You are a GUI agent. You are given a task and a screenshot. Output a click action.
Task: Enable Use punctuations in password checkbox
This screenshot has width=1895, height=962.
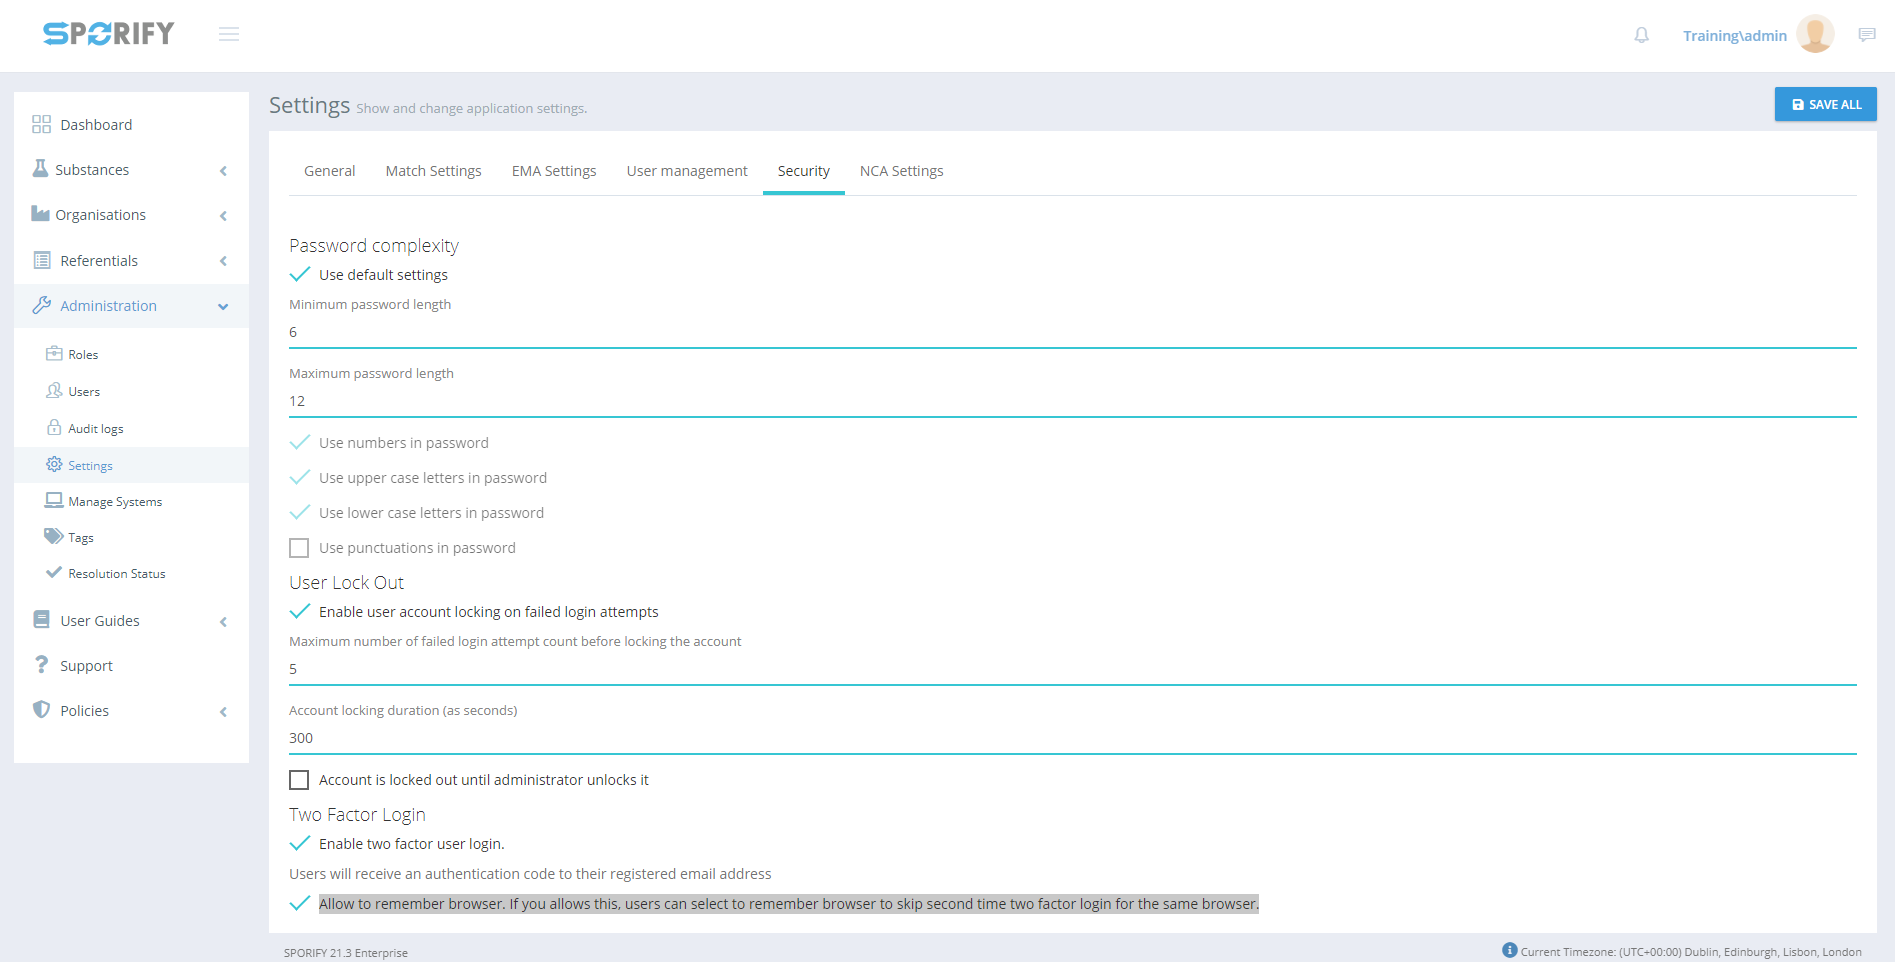coord(299,548)
